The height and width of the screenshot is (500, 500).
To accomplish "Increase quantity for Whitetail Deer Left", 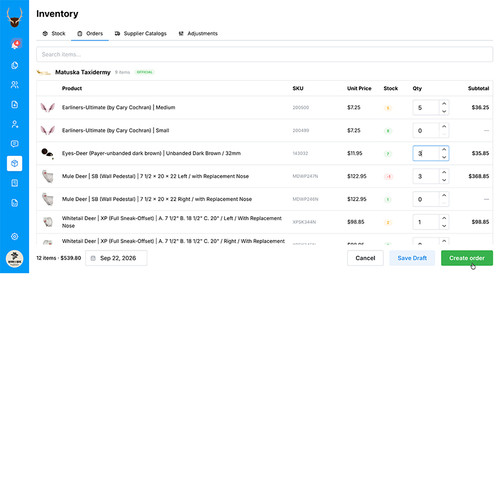I will click(x=444, y=218).
